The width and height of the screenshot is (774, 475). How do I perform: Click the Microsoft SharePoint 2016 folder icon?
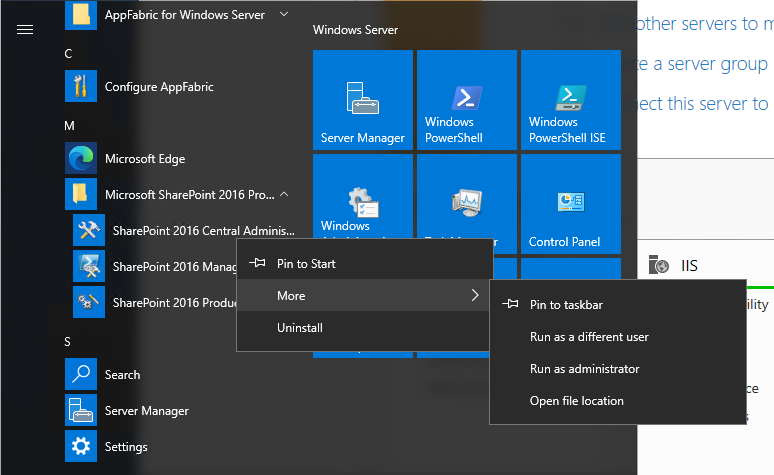(81, 195)
